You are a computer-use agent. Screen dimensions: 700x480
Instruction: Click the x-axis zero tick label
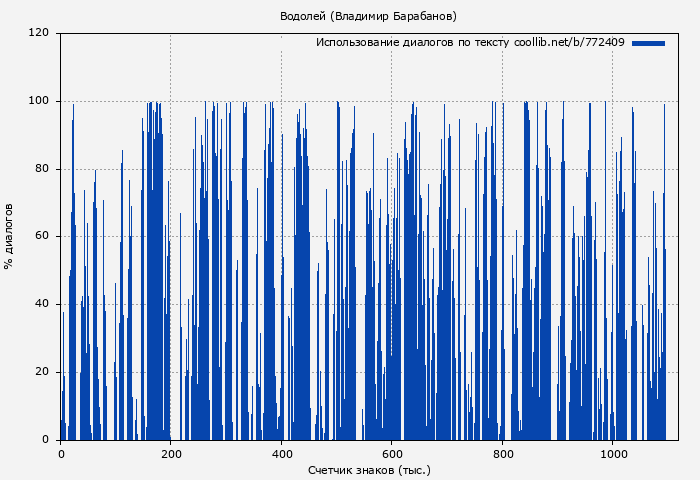(61, 454)
